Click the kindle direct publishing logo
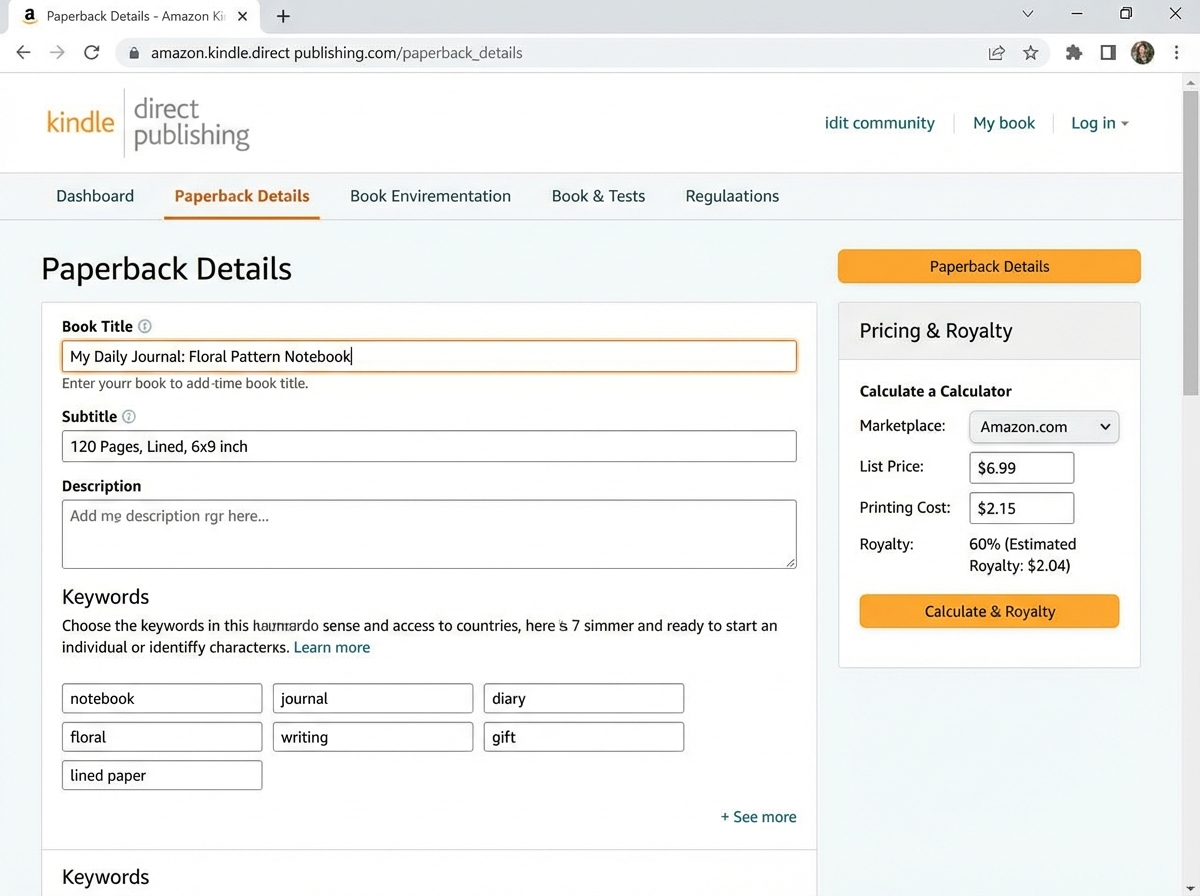 pos(147,122)
